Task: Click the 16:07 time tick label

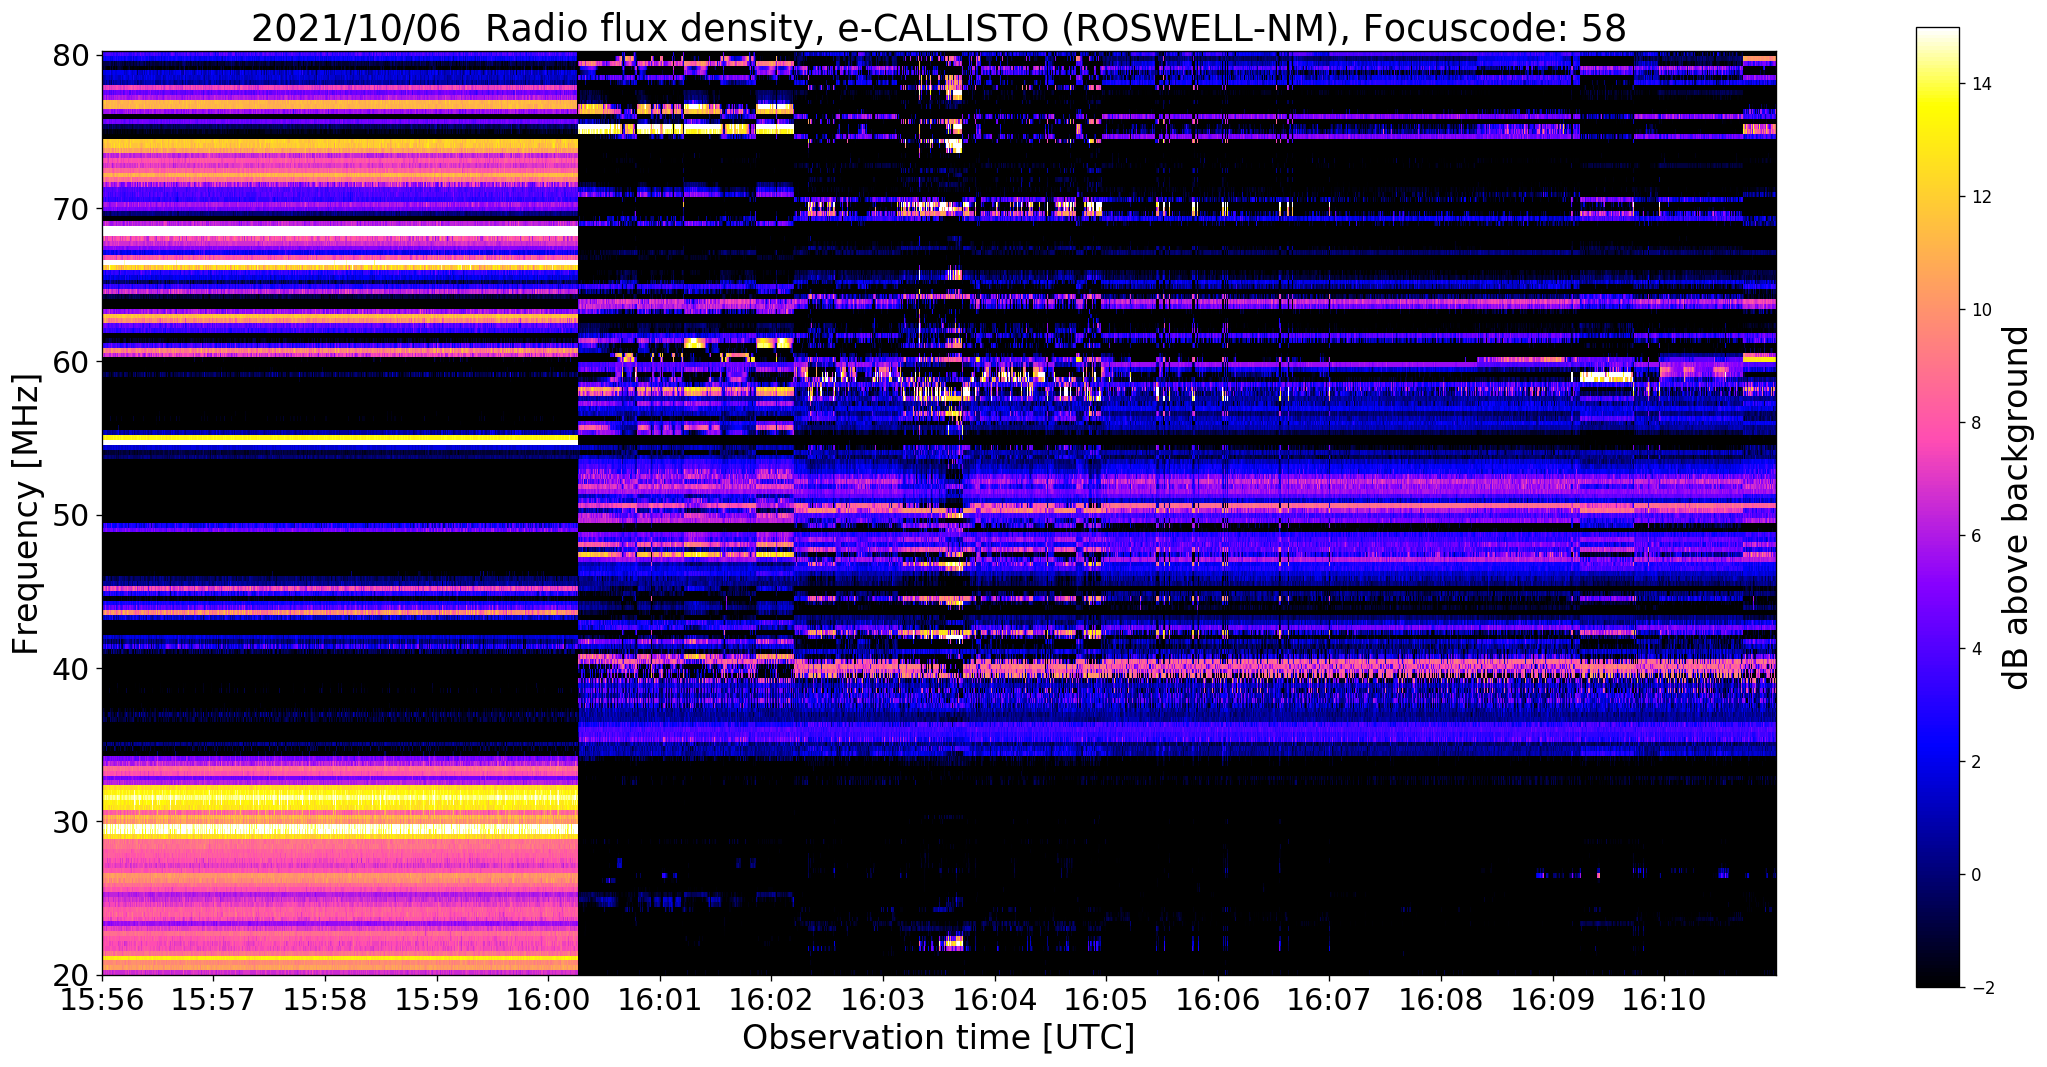Action: [1329, 1000]
